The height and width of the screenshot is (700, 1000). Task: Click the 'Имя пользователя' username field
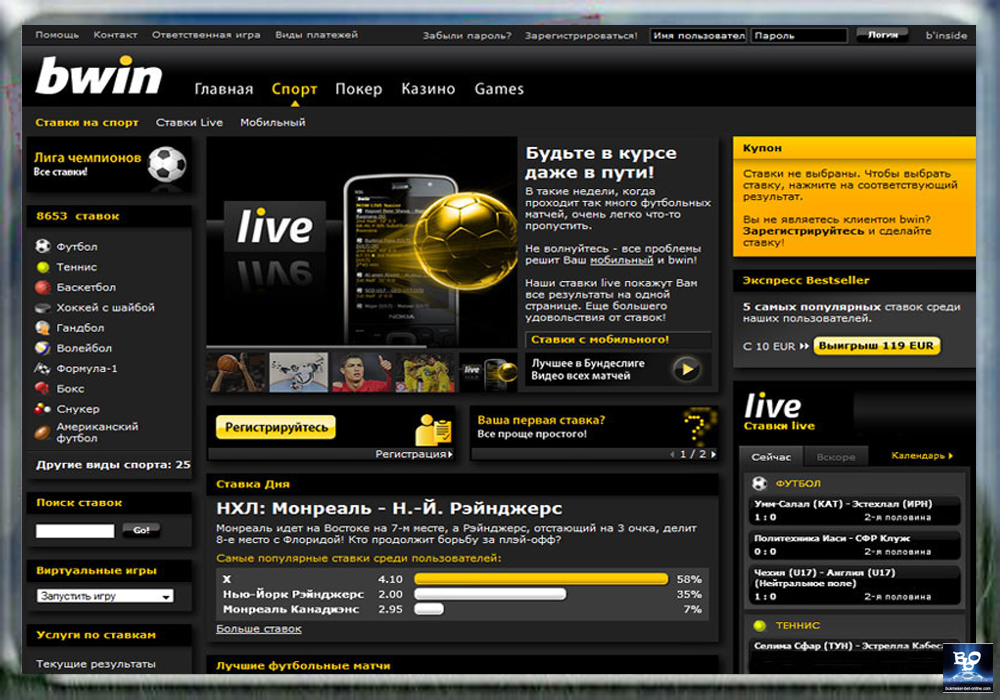698,35
